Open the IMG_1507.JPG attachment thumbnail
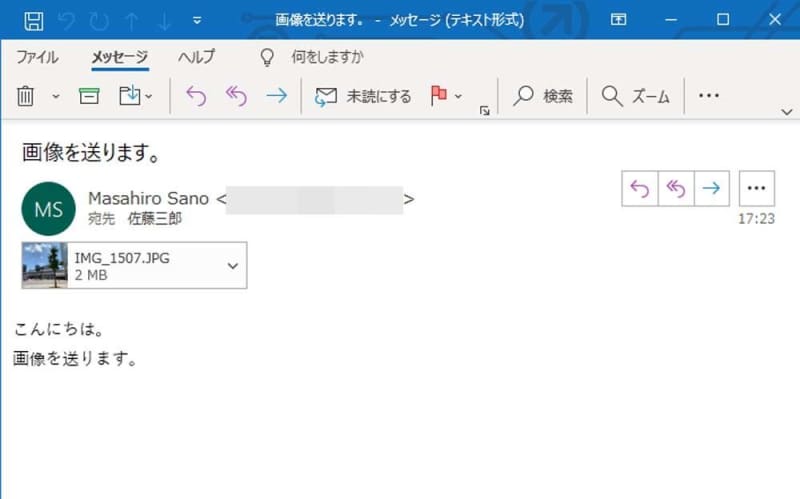This screenshot has height=499, width=800. pyautogui.click(x=45, y=265)
